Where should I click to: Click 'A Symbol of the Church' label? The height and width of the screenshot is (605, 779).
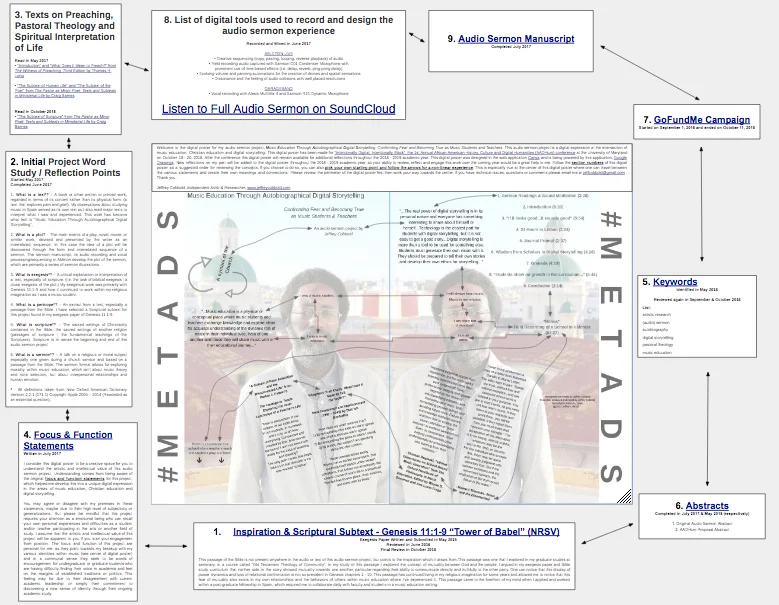click(x=223, y=262)
